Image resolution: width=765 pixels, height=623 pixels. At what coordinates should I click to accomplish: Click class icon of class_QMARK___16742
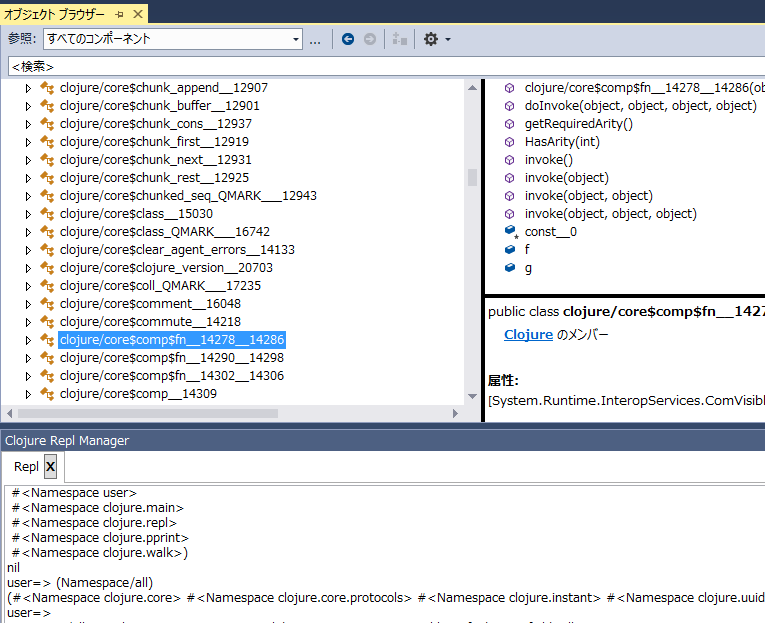47,232
